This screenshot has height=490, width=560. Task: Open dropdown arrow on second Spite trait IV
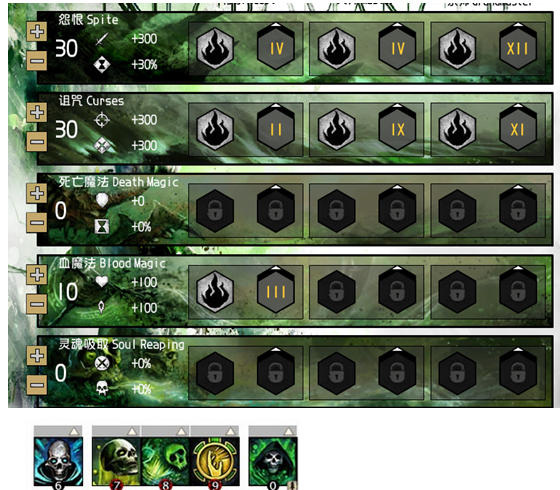[397, 25]
